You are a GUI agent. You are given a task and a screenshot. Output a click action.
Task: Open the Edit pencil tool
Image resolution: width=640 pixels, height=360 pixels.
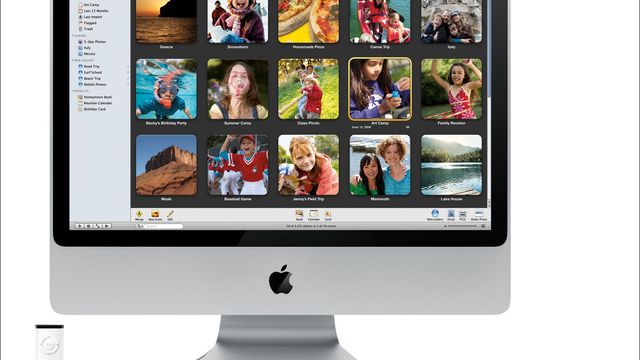(170, 215)
